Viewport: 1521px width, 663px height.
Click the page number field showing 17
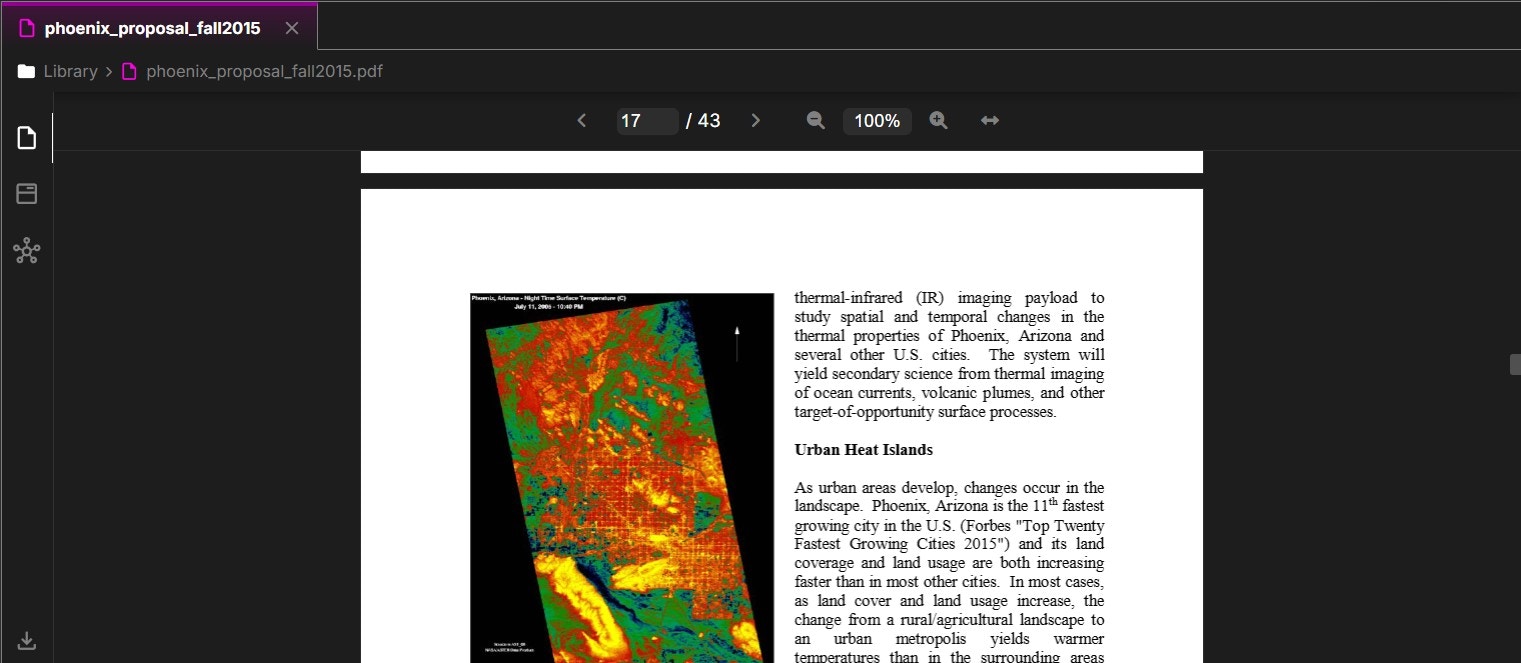click(x=647, y=121)
